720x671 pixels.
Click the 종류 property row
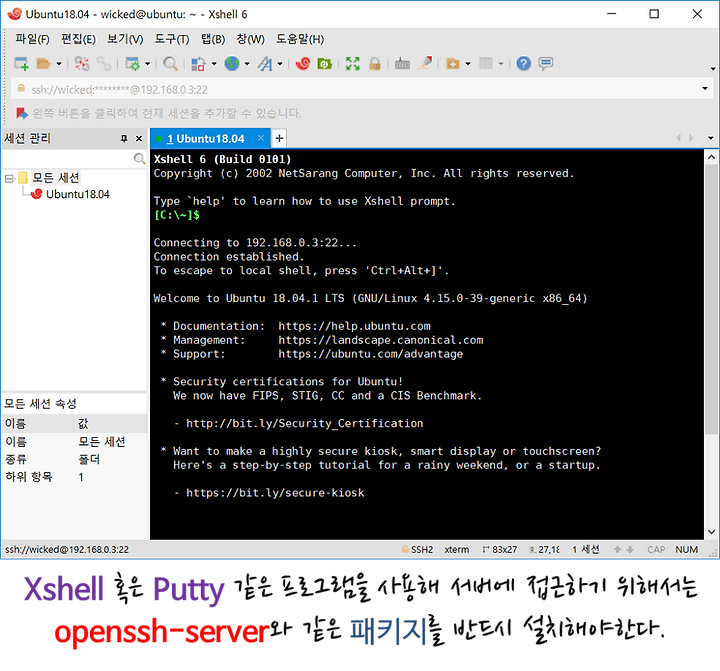pyautogui.click(x=74, y=459)
